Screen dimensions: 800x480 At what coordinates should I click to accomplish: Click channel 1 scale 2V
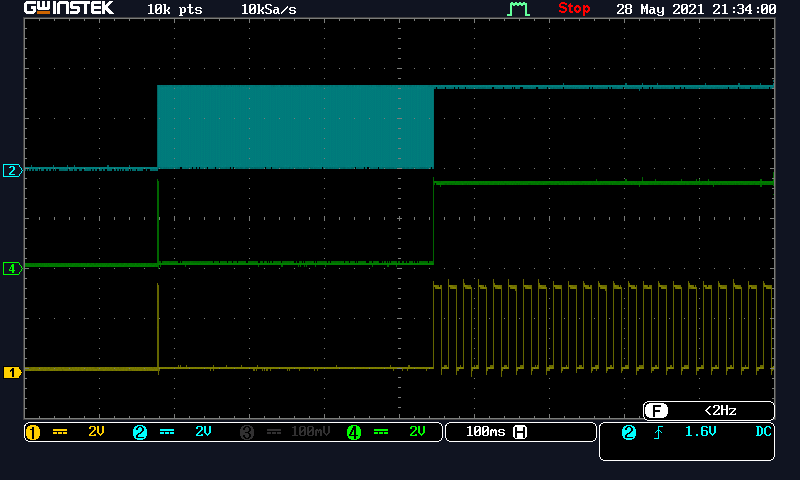pos(96,432)
